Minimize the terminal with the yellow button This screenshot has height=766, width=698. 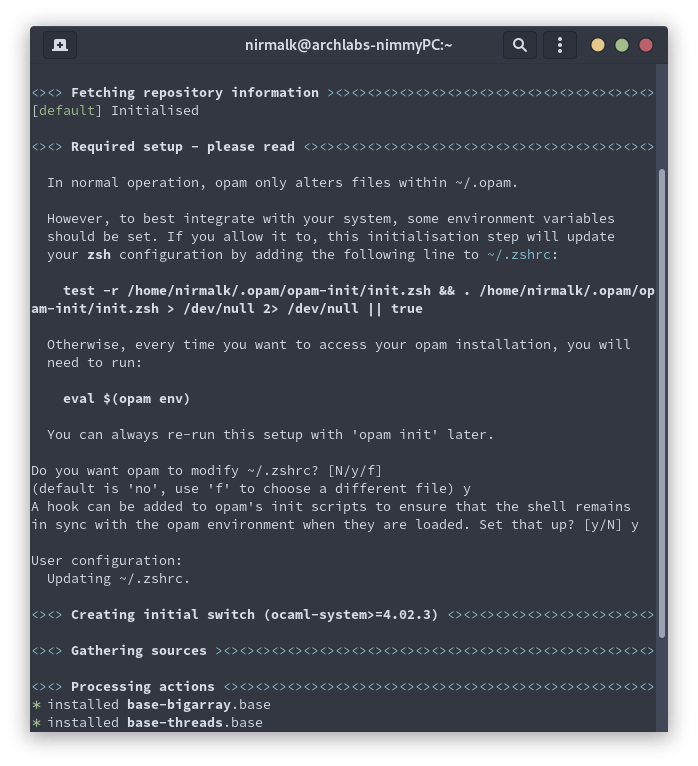598,45
